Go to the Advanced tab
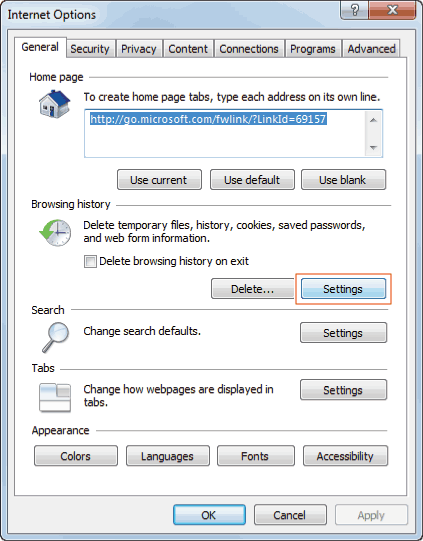This screenshot has width=423, height=541. pyautogui.click(x=371, y=49)
